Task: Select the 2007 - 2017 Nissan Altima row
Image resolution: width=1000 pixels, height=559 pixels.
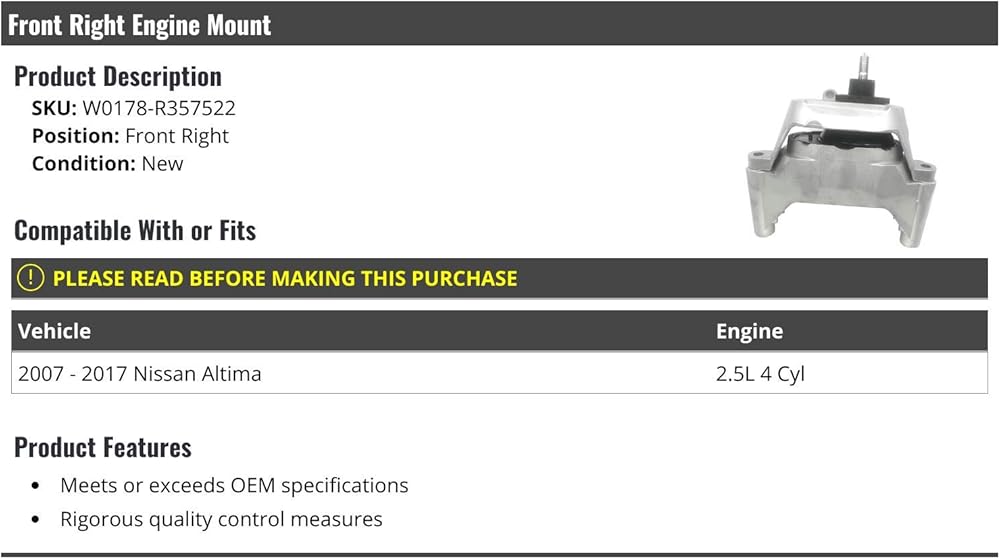Action: 140,374
